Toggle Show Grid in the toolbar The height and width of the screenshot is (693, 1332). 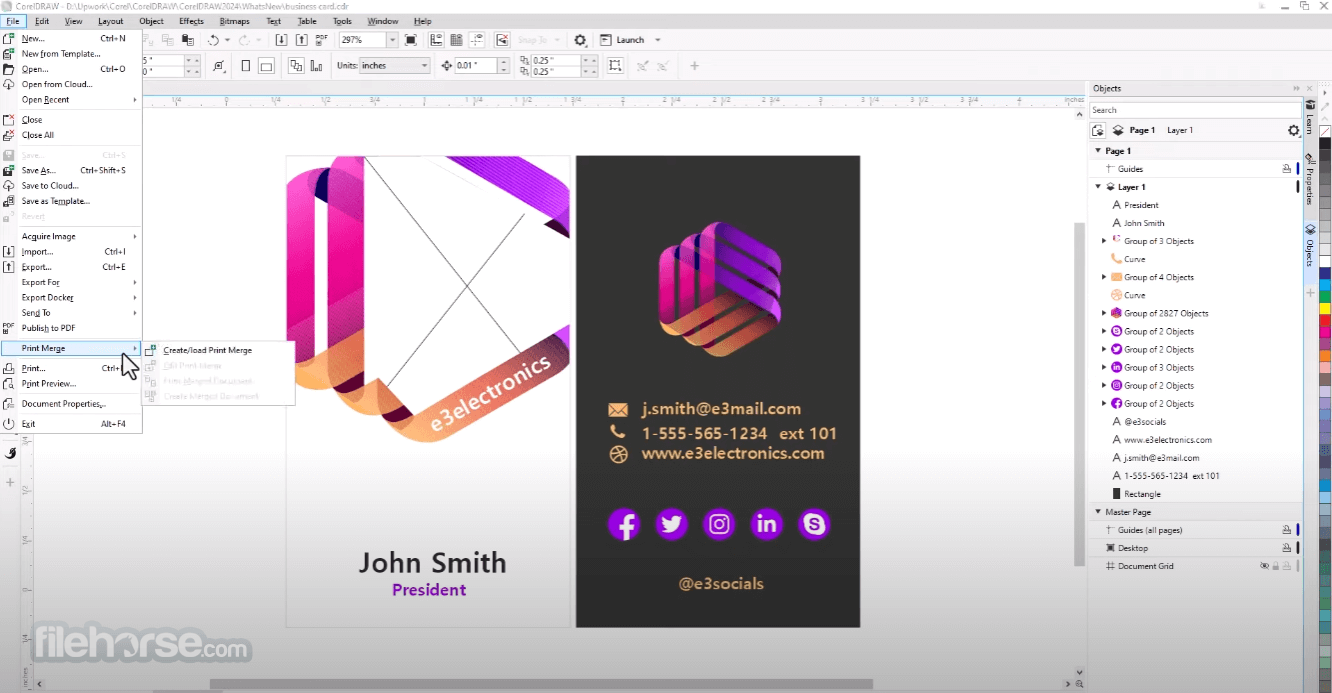click(x=456, y=40)
